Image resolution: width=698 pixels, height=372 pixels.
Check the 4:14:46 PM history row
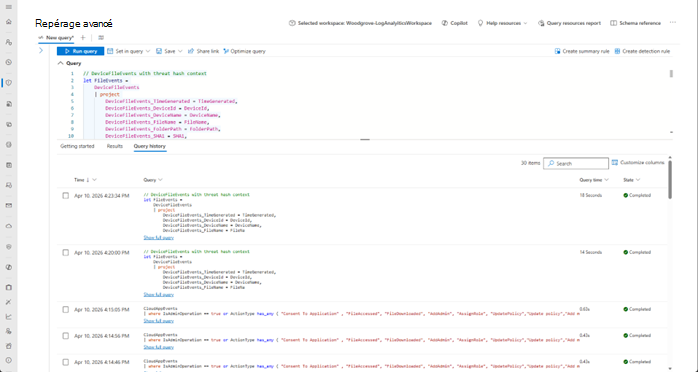pos(65,362)
